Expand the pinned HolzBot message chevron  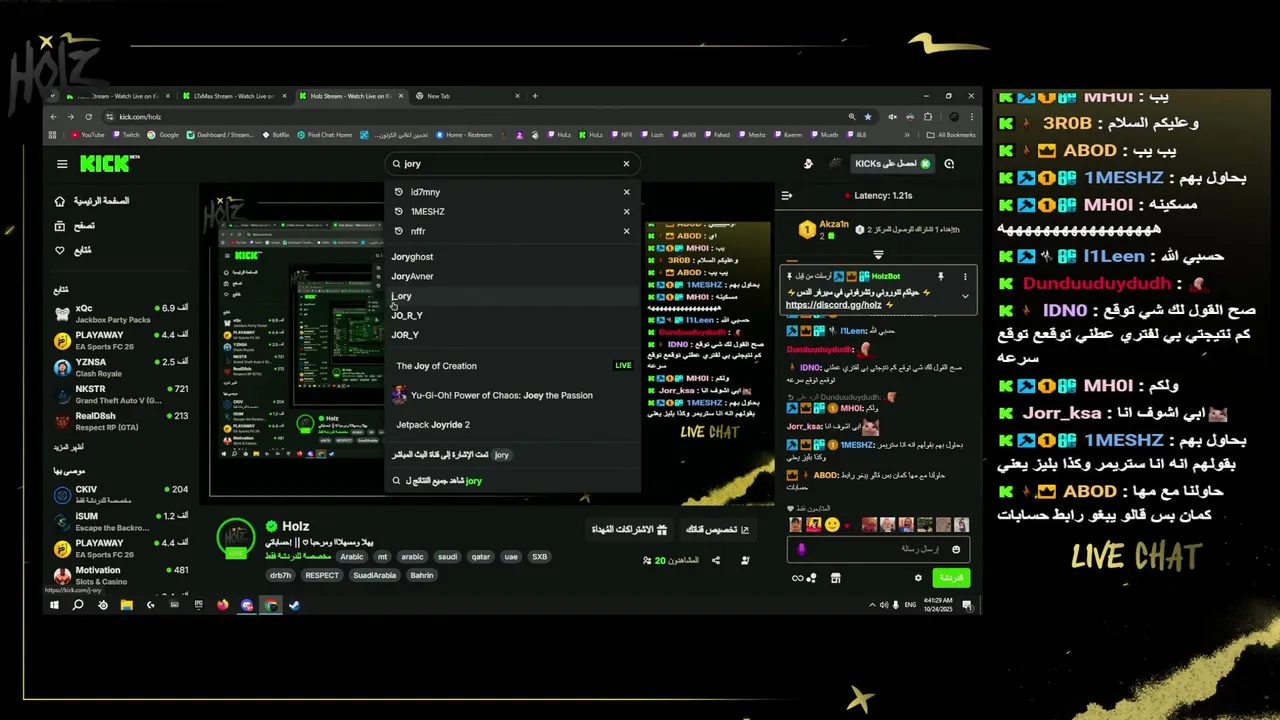tap(965, 296)
